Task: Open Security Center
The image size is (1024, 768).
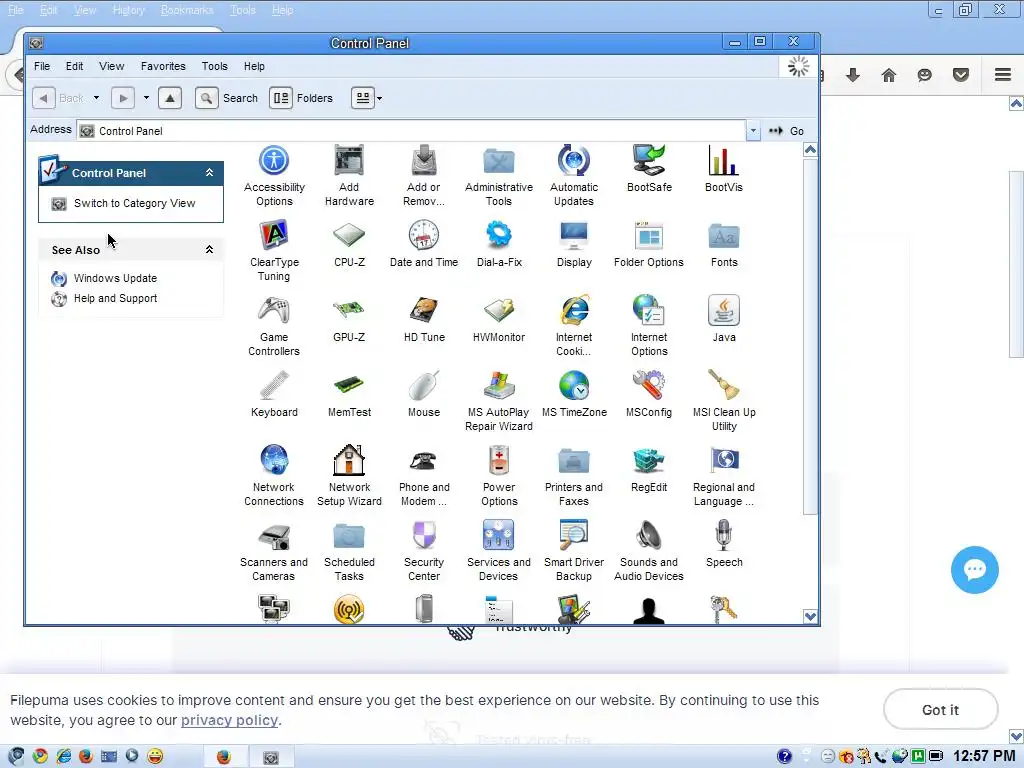Action: pyautogui.click(x=424, y=552)
